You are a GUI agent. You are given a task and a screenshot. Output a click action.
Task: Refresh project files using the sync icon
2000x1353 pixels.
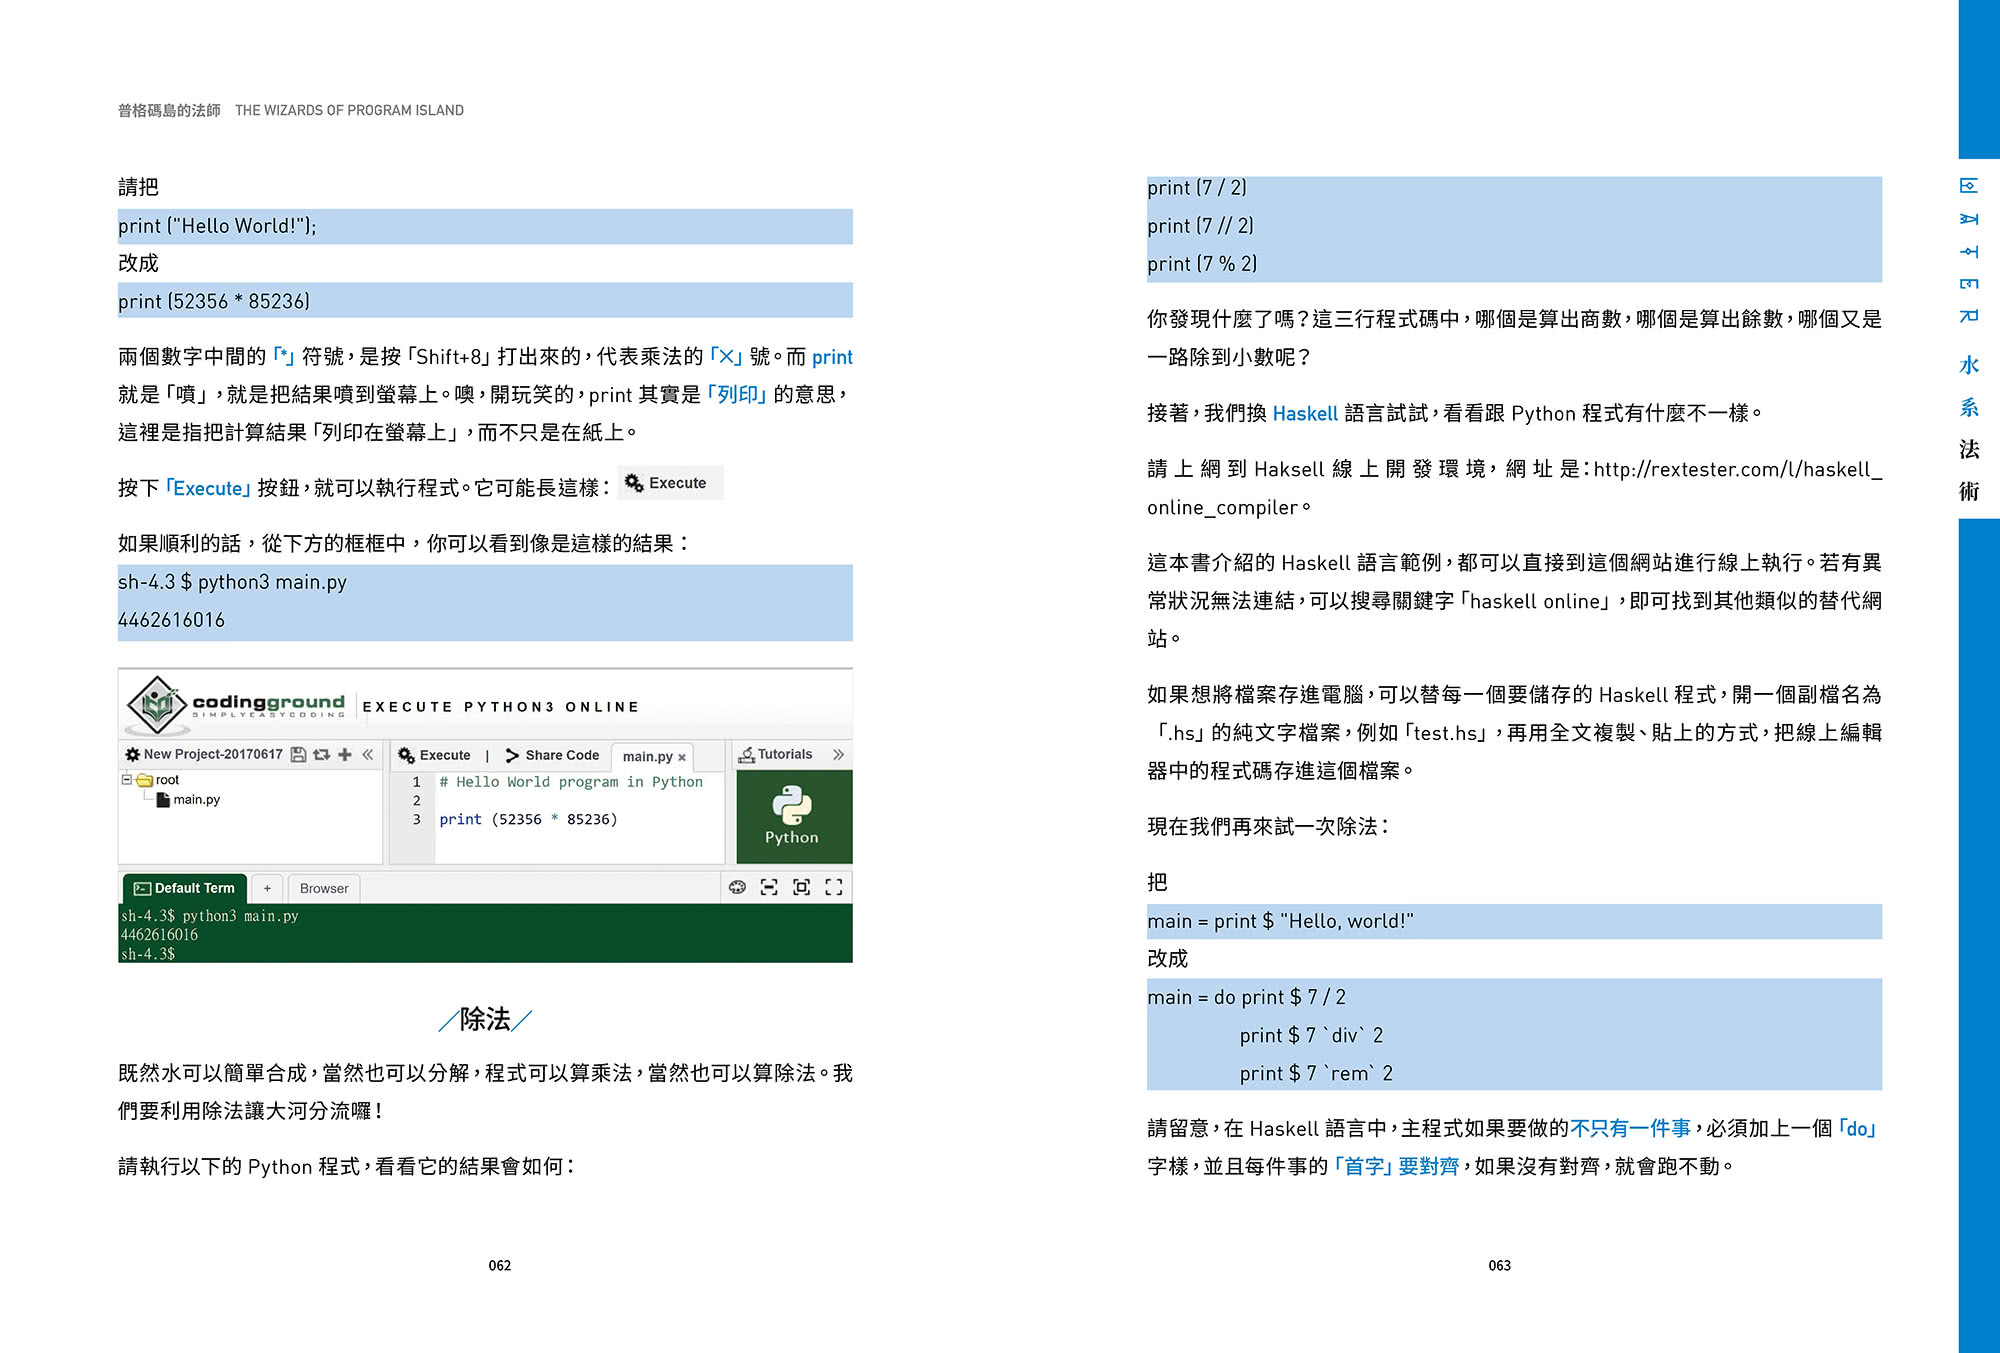322,753
